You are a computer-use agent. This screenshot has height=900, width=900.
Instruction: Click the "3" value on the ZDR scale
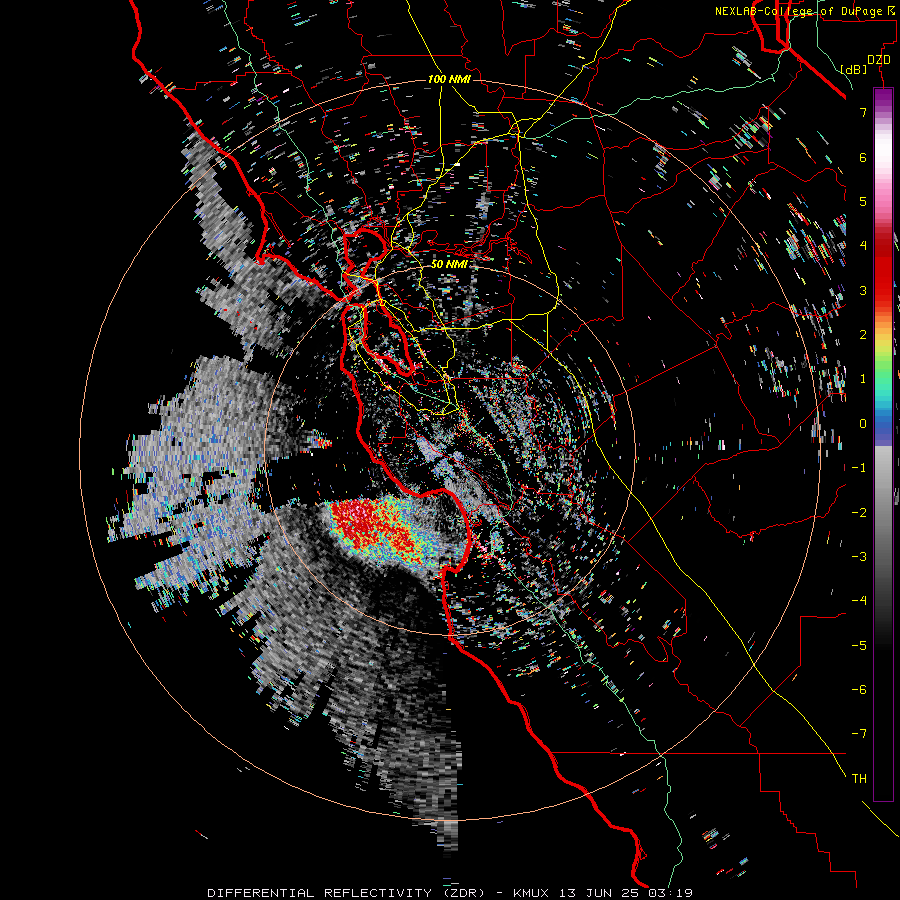click(863, 290)
